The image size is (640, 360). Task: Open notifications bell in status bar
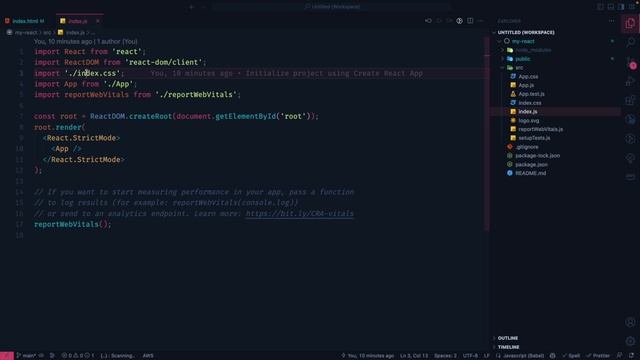pyautogui.click(x=631, y=356)
